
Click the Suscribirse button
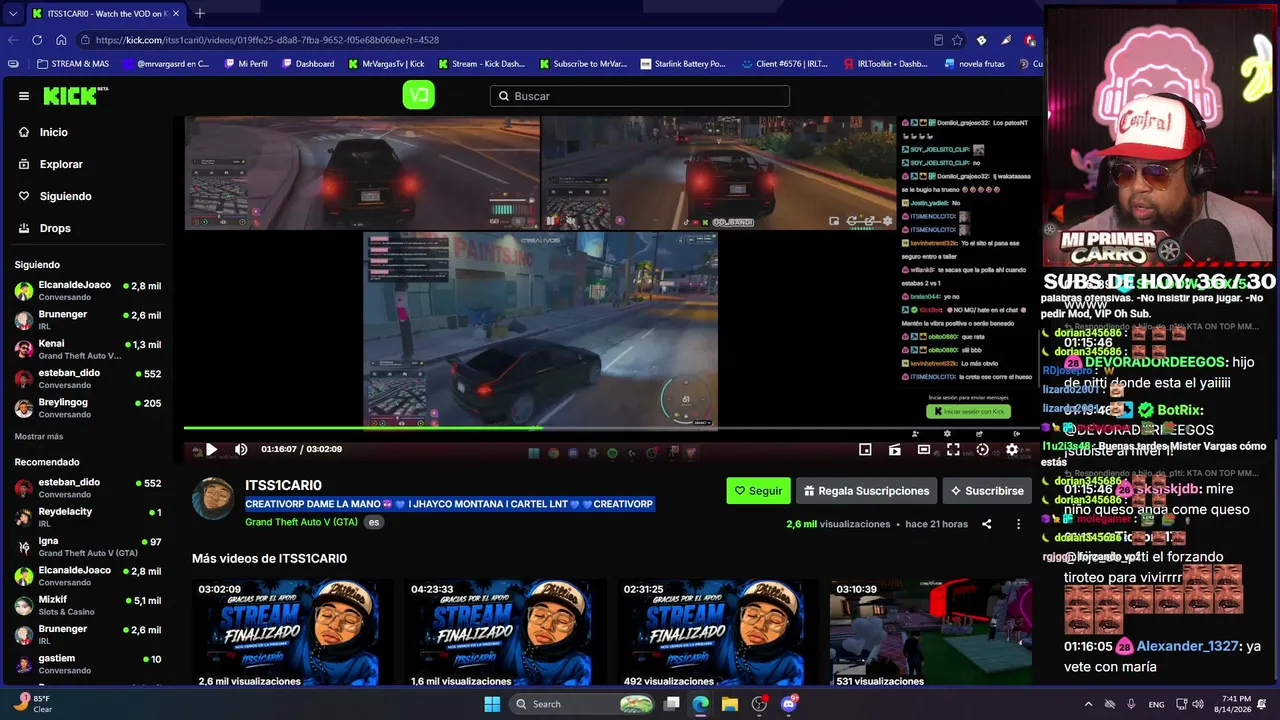pos(987,491)
